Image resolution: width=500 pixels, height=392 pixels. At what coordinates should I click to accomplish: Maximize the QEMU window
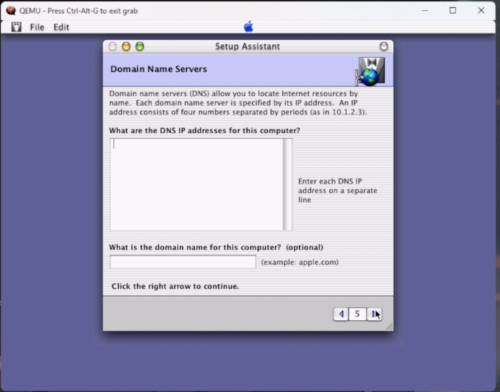tap(453, 10)
